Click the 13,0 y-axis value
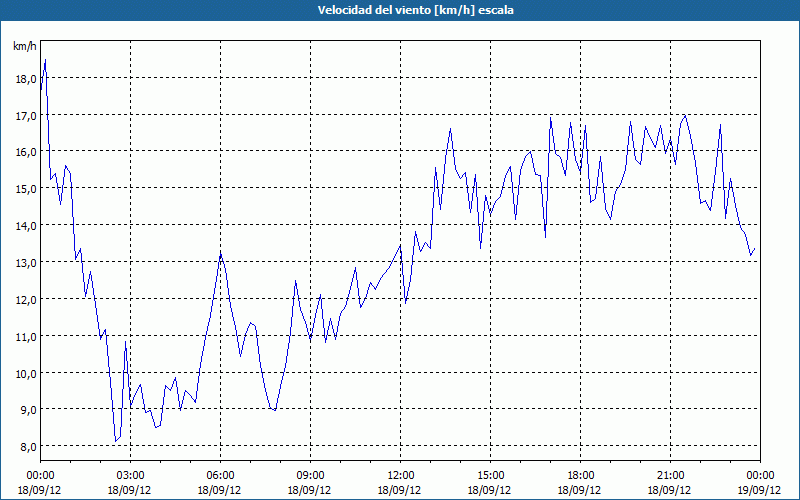The image size is (800, 500). [x=26, y=263]
